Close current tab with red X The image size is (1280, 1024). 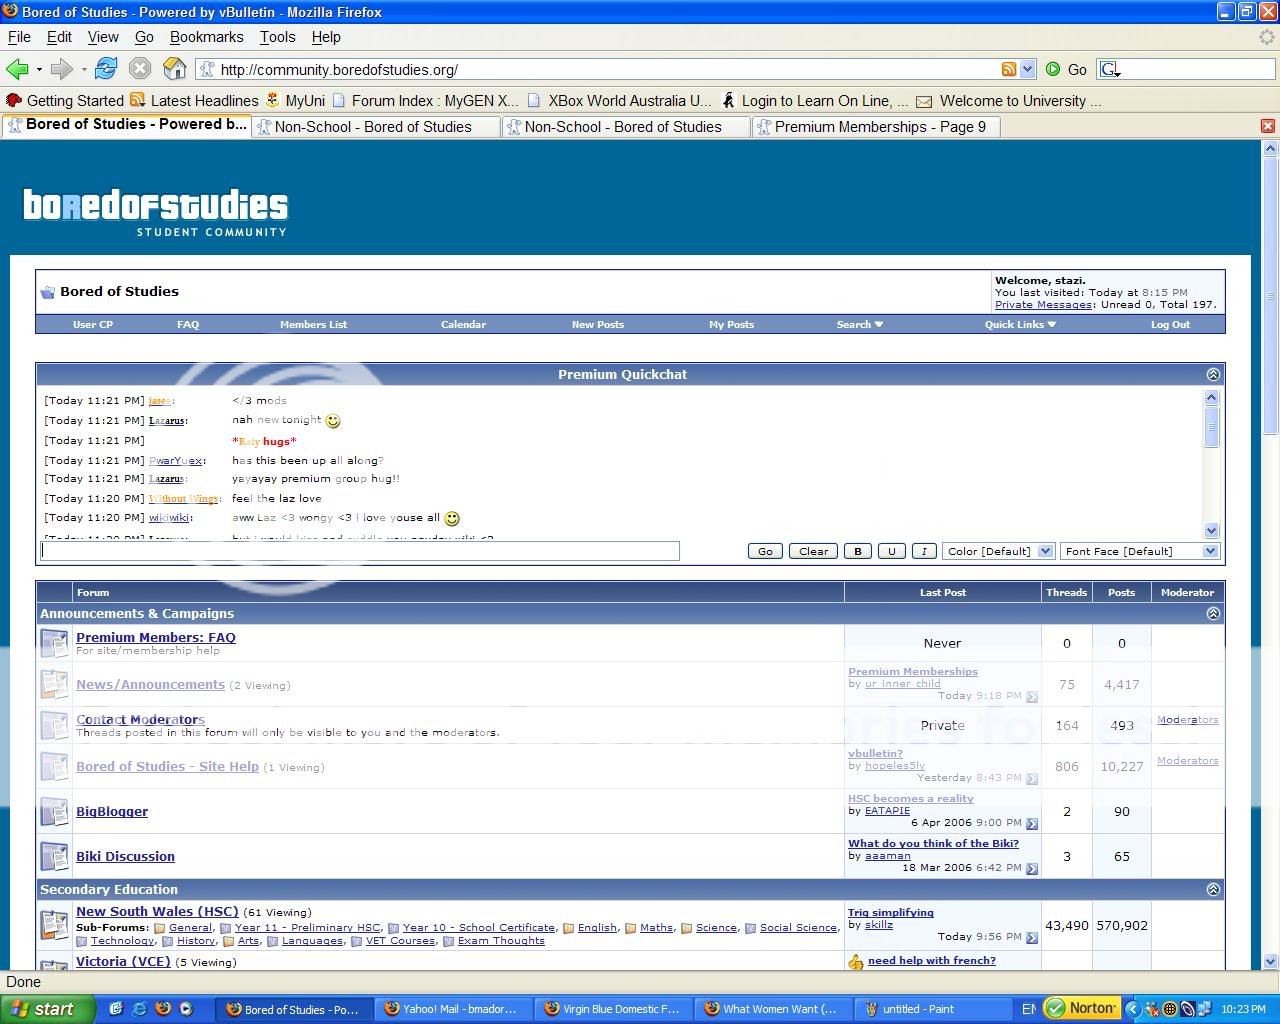tap(1268, 126)
